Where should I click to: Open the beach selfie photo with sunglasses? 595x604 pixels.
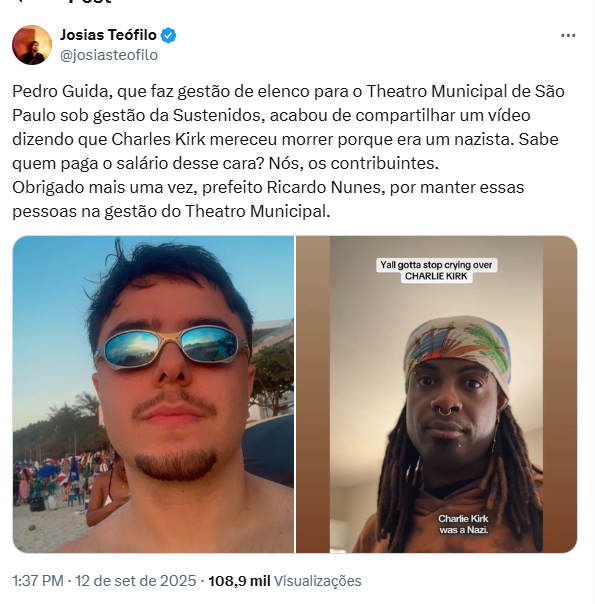click(153, 394)
